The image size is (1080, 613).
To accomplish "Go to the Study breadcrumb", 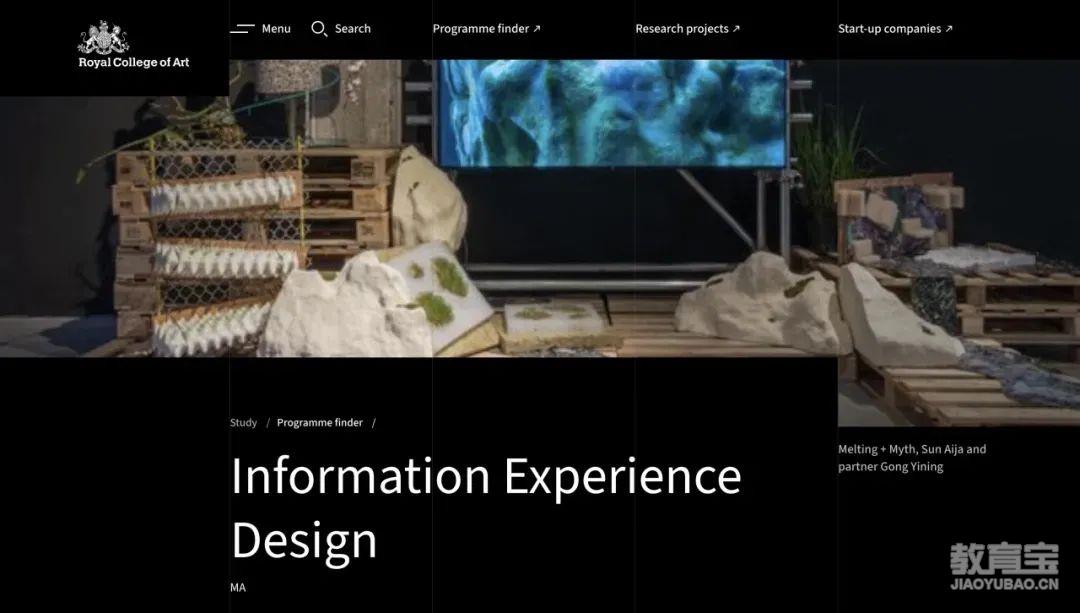I will pos(243,423).
